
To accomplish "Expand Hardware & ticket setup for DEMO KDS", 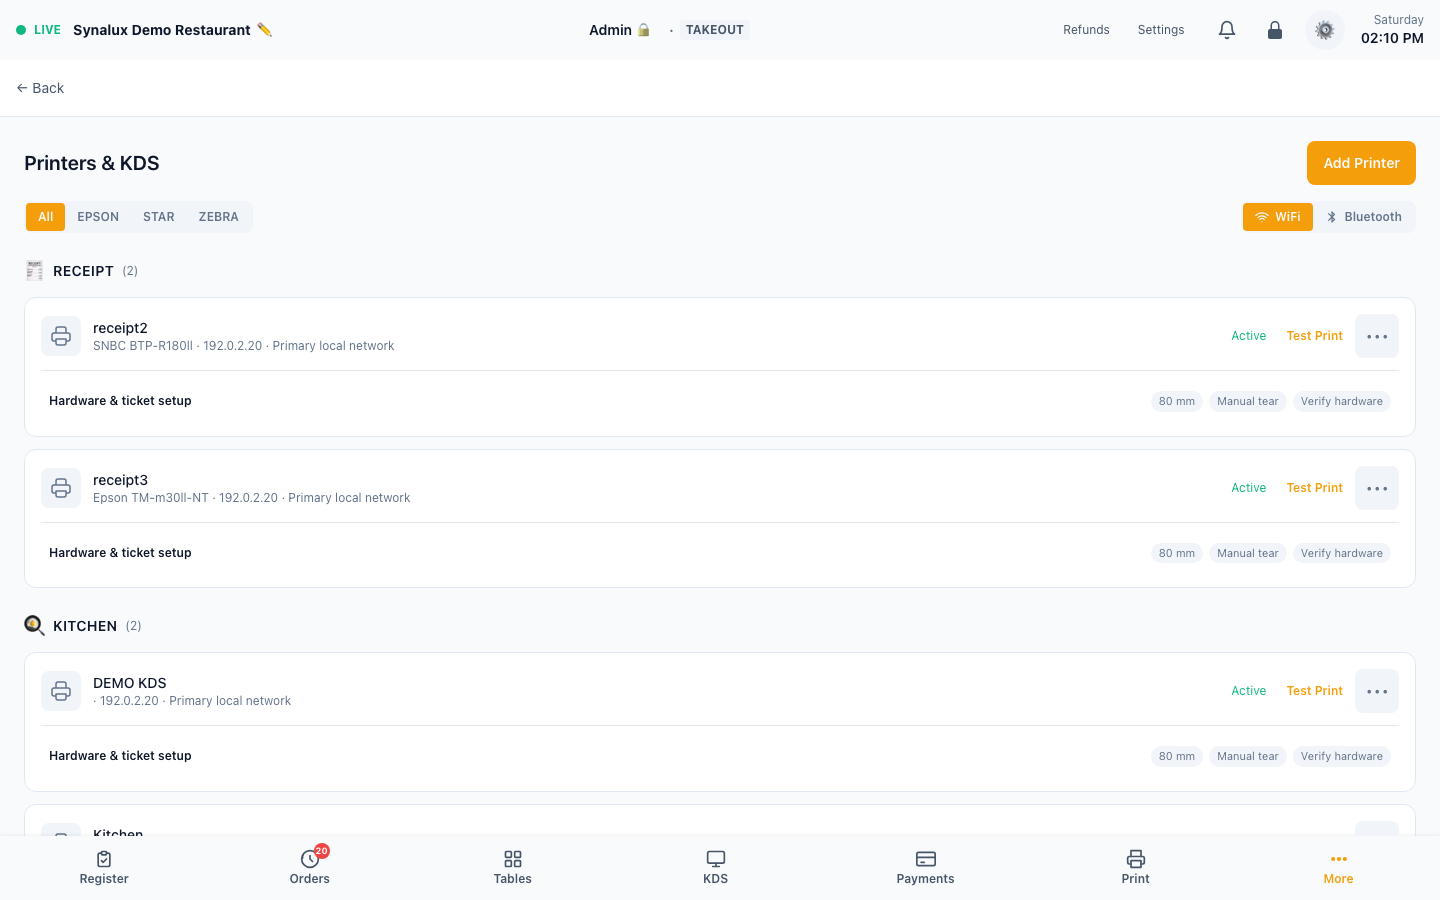I will click(720, 756).
